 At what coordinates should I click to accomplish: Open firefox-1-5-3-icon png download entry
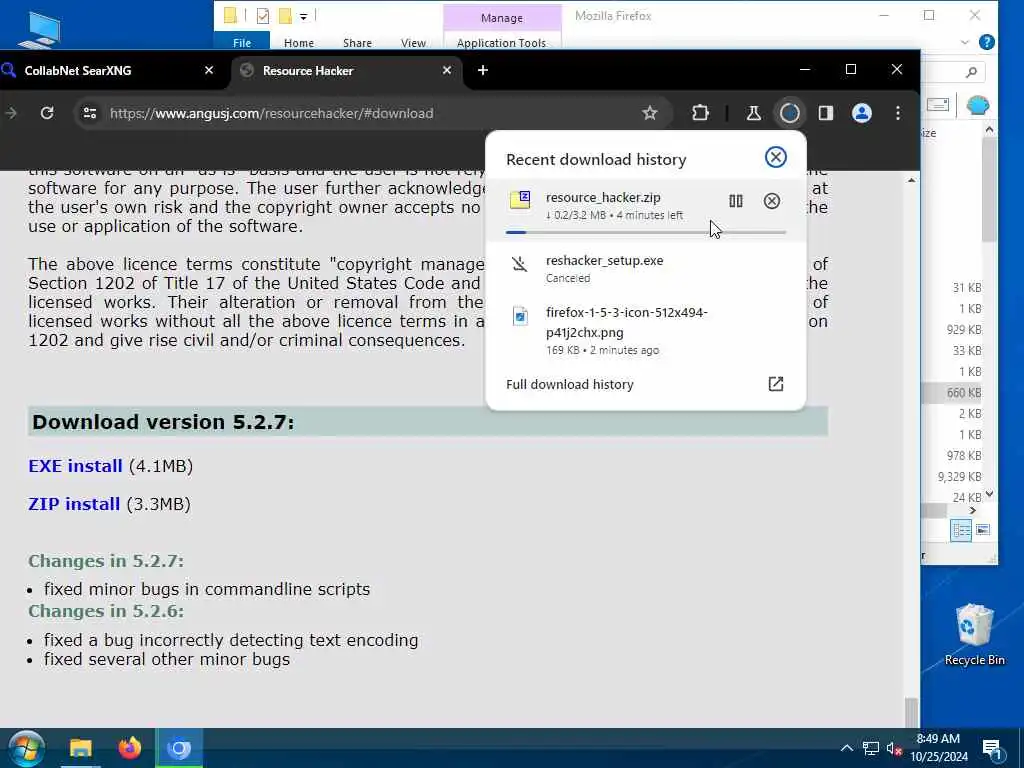[645, 330]
